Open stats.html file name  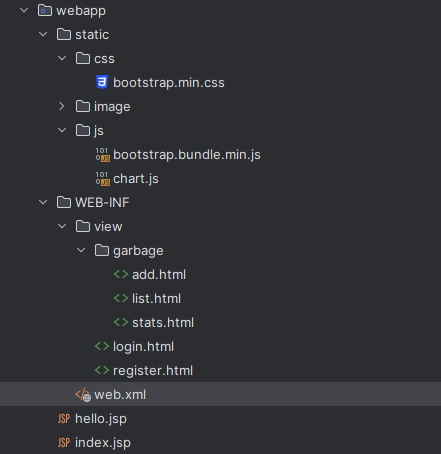[163, 323]
